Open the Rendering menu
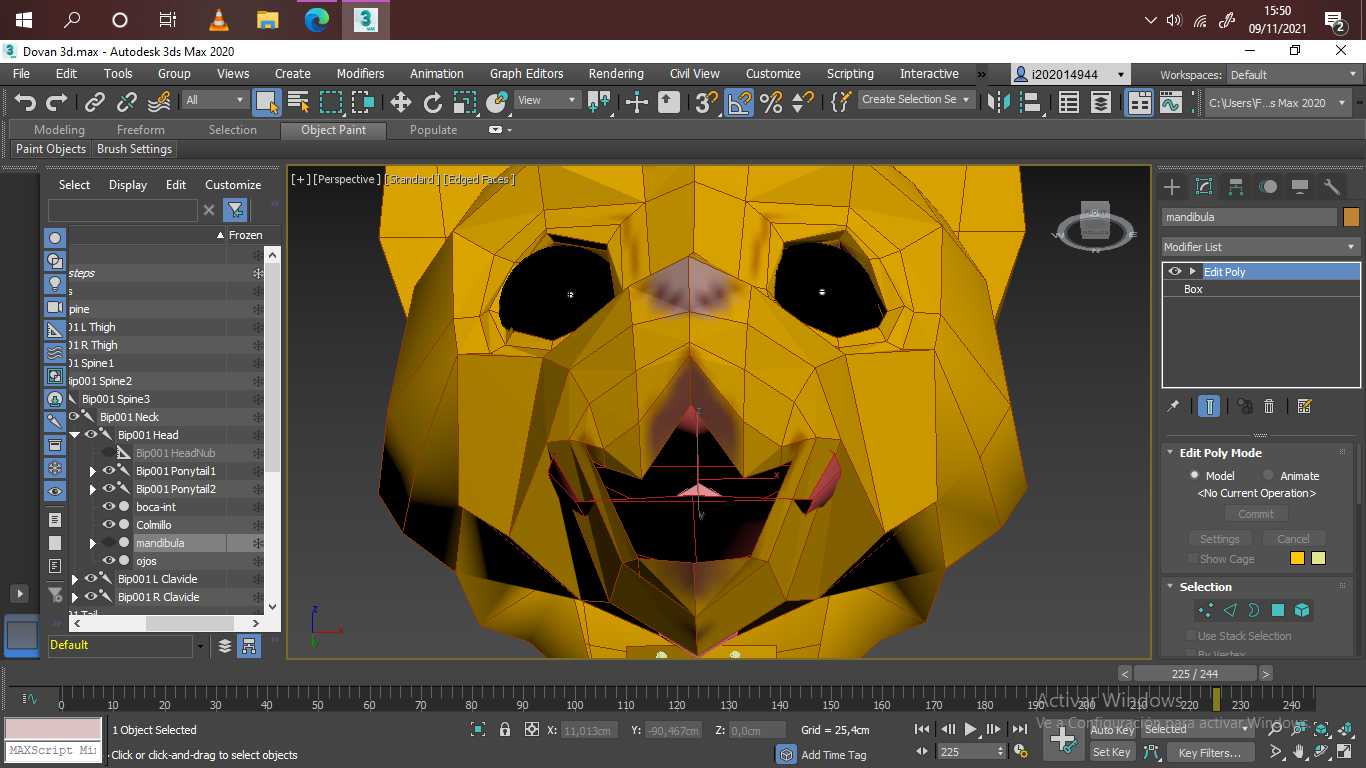Viewport: 1366px width, 768px height. (x=616, y=74)
